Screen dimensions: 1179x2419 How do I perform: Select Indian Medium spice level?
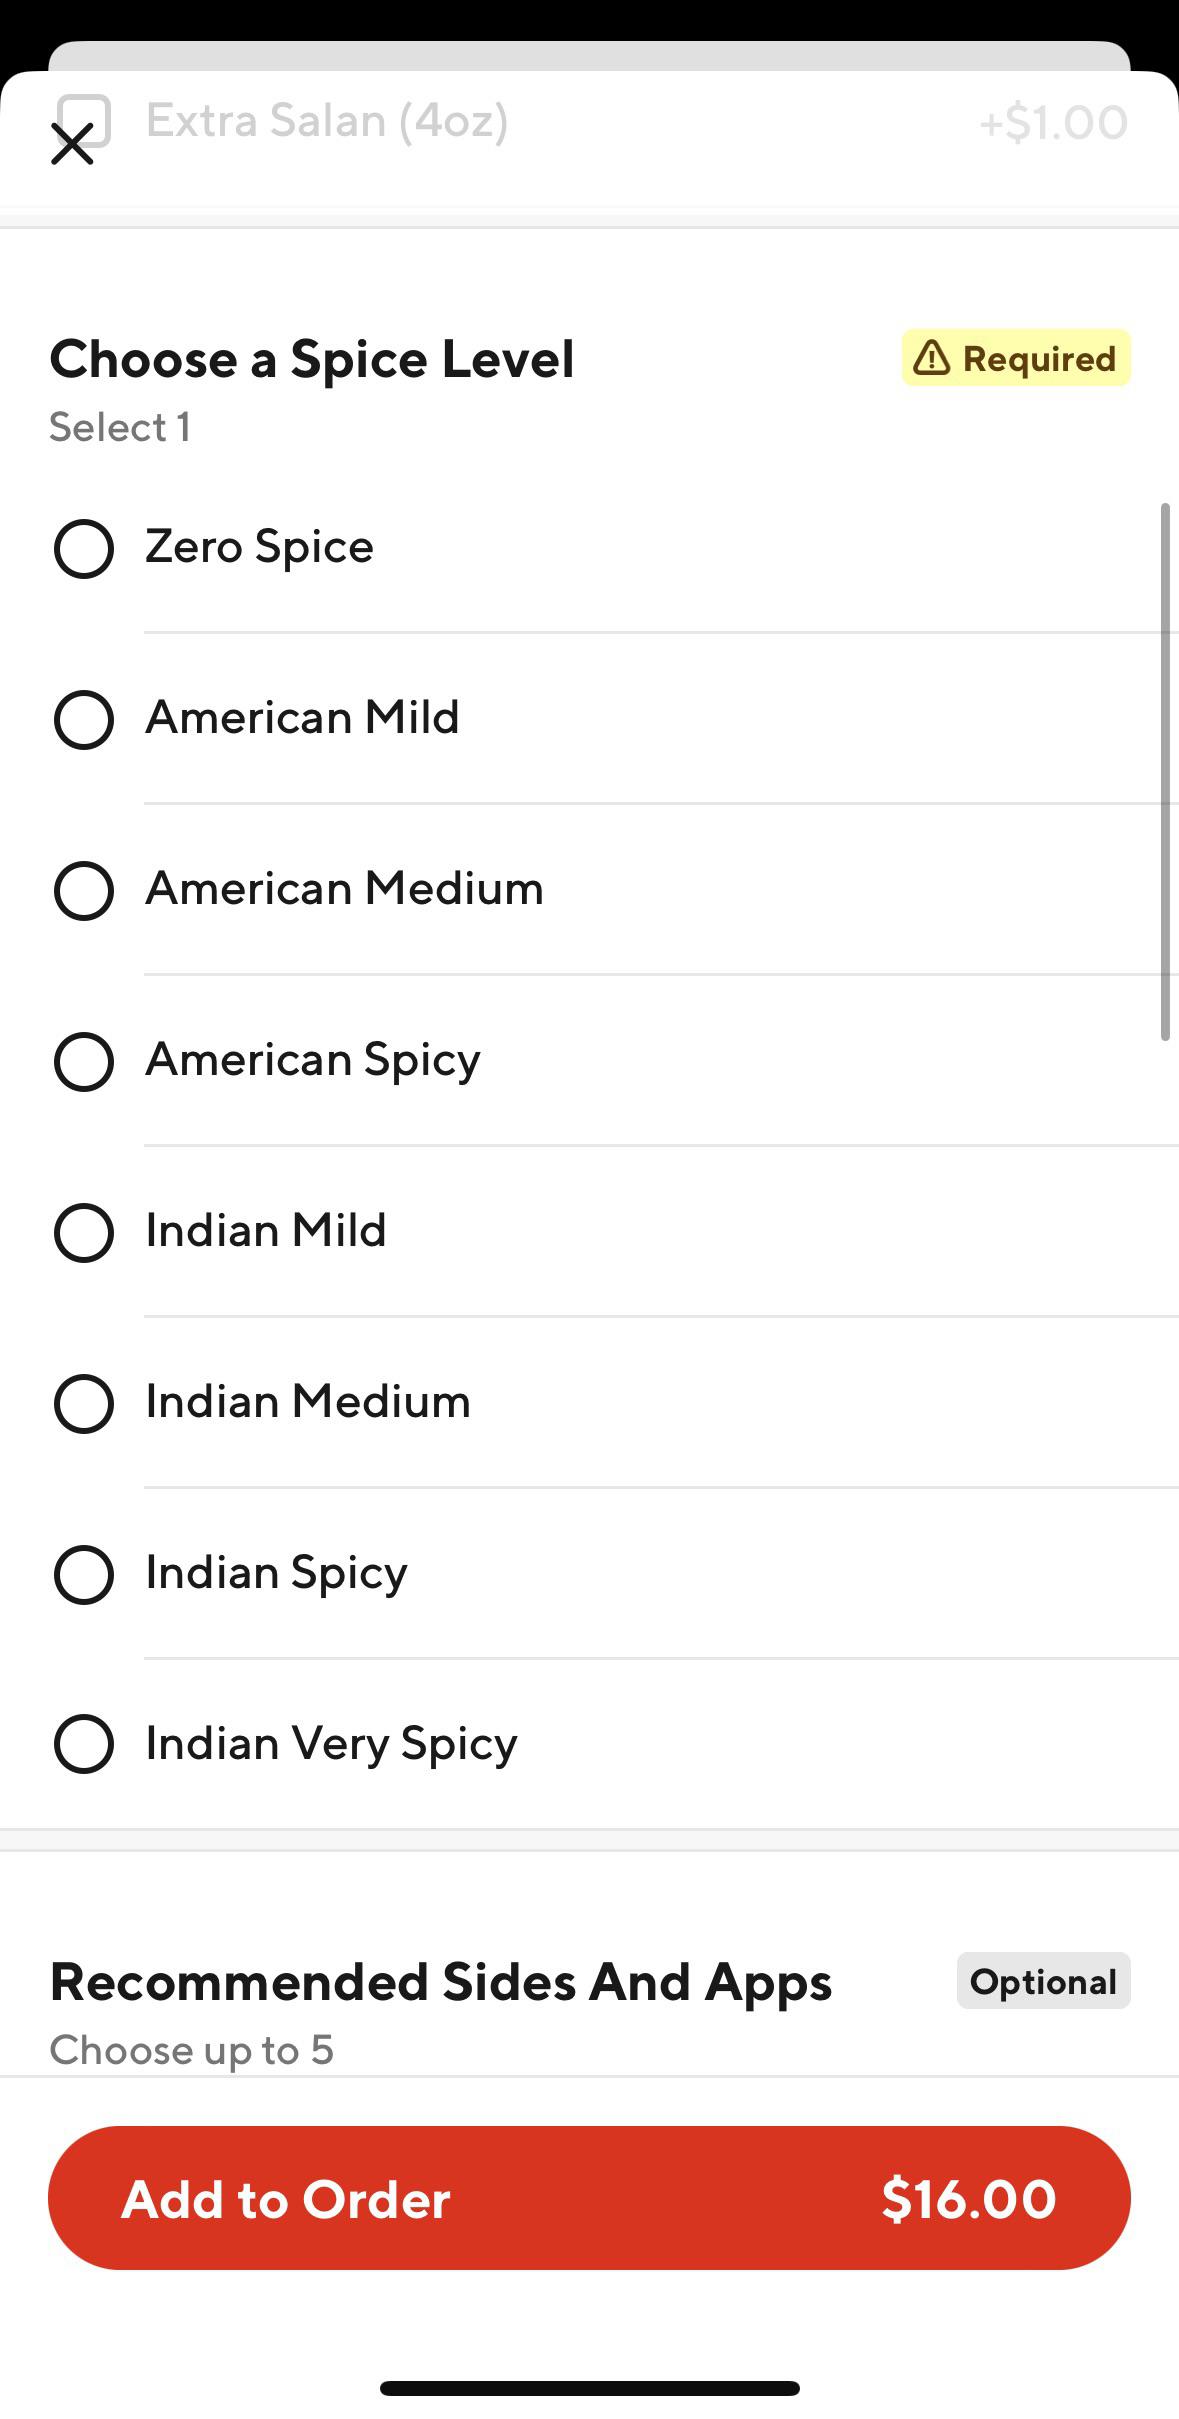(x=84, y=1404)
